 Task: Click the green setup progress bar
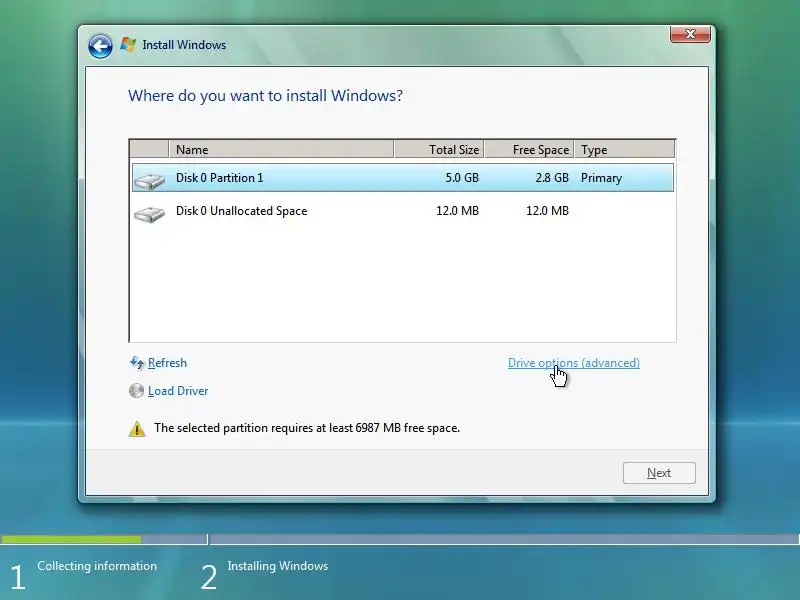tap(71, 539)
